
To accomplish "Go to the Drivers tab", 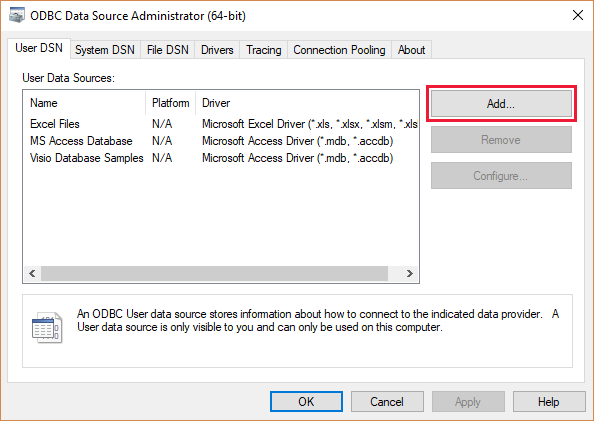I will (x=217, y=50).
